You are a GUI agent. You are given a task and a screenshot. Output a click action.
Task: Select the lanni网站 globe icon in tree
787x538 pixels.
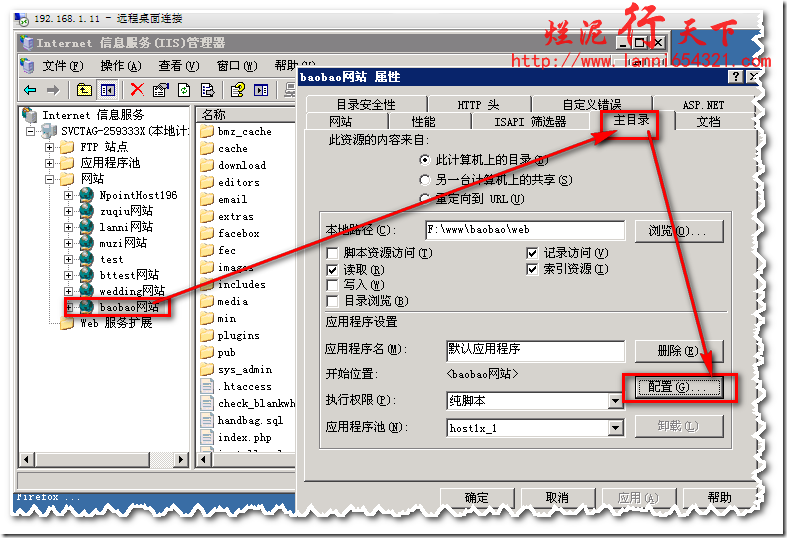click(86, 227)
